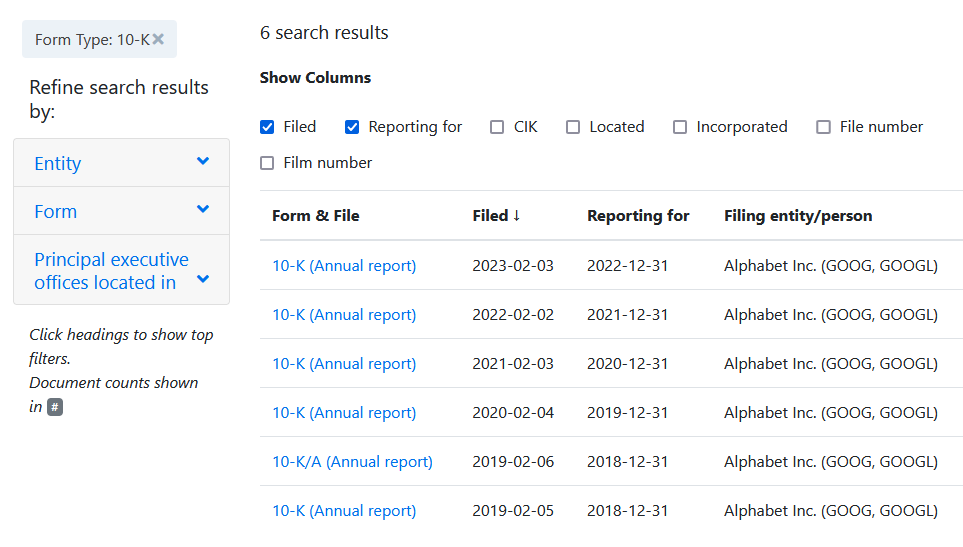Screen dimensions: 963x547
Task: Open the 10-K/A annual report link
Action: [x=353, y=462]
